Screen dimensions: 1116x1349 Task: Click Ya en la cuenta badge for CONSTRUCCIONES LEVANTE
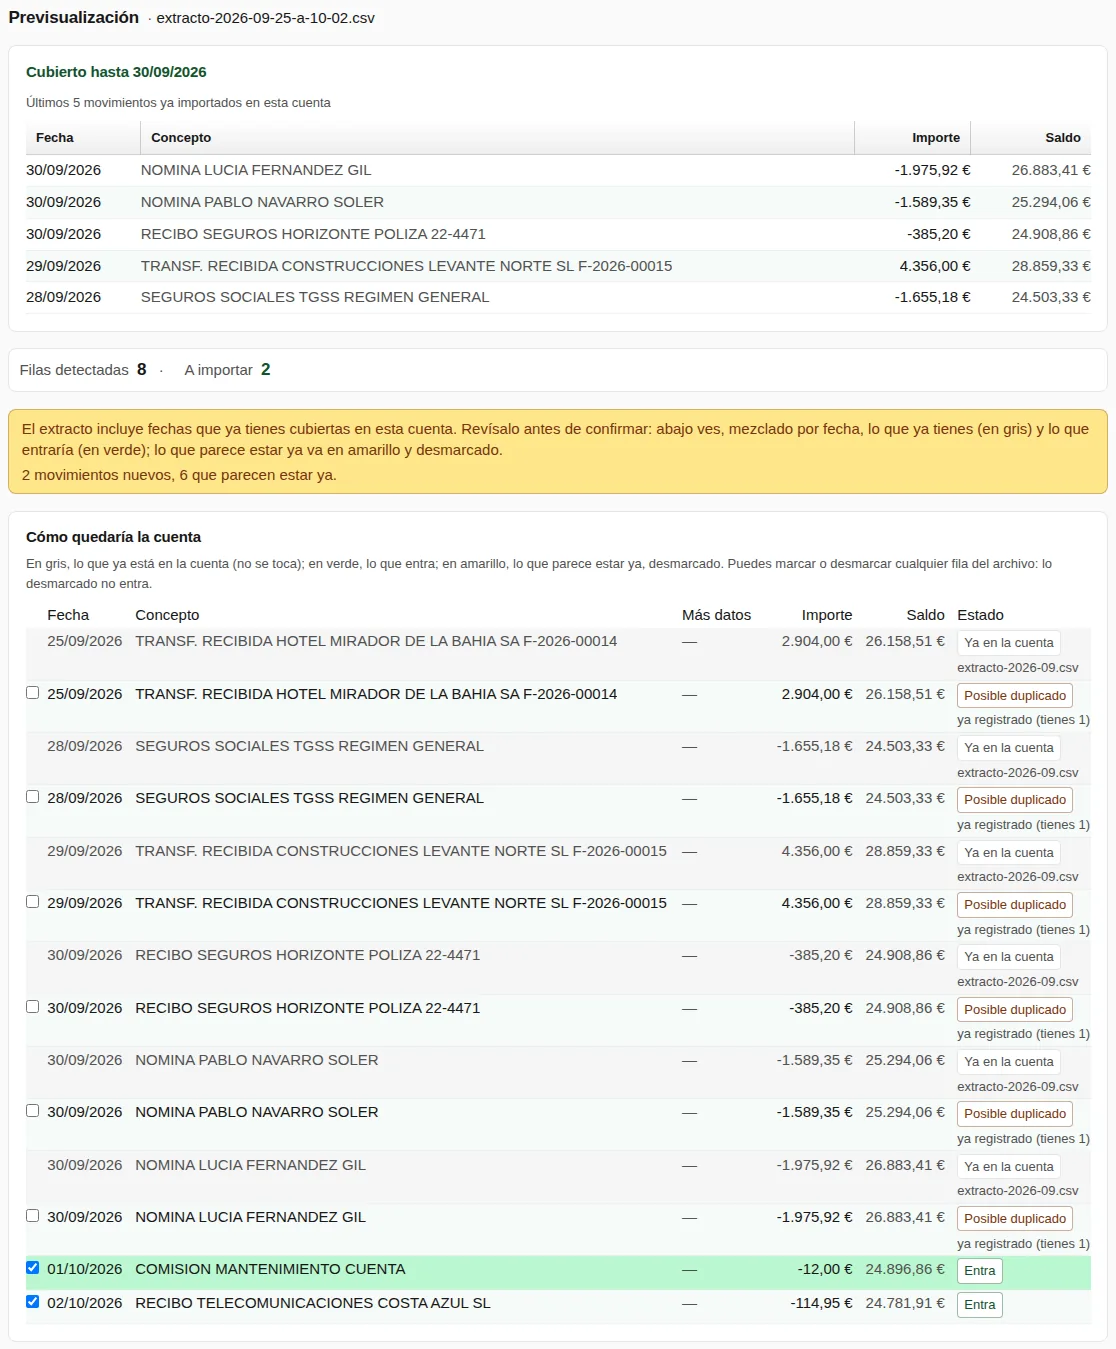[x=1009, y=853]
